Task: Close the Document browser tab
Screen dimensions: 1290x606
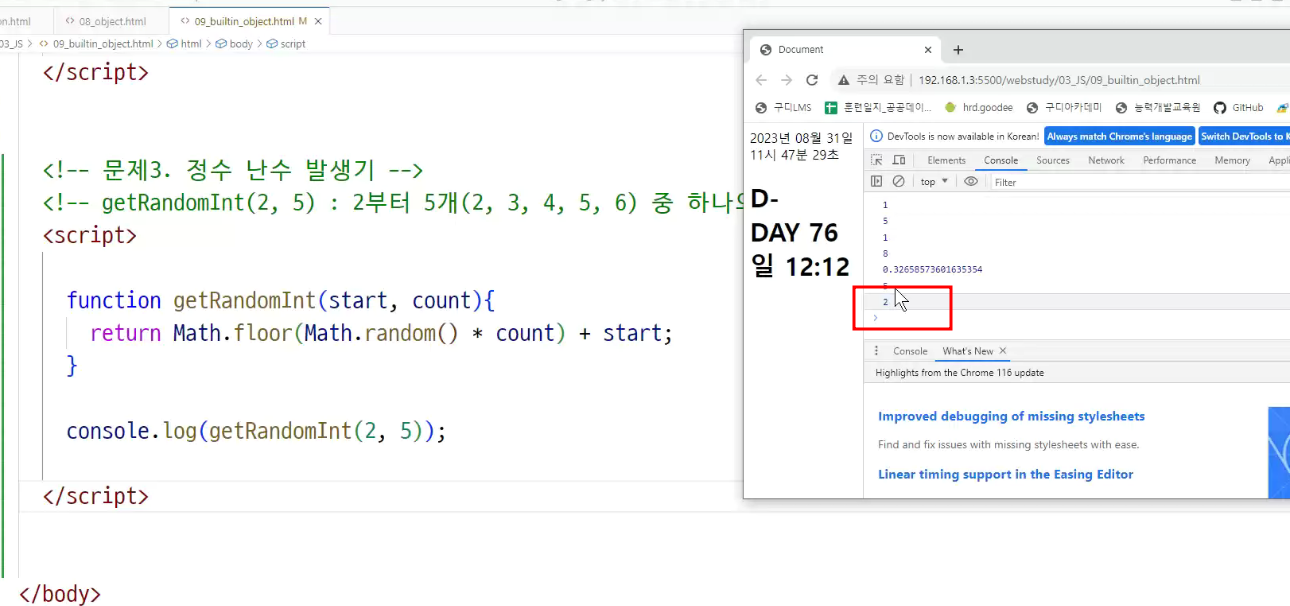Action: (928, 49)
